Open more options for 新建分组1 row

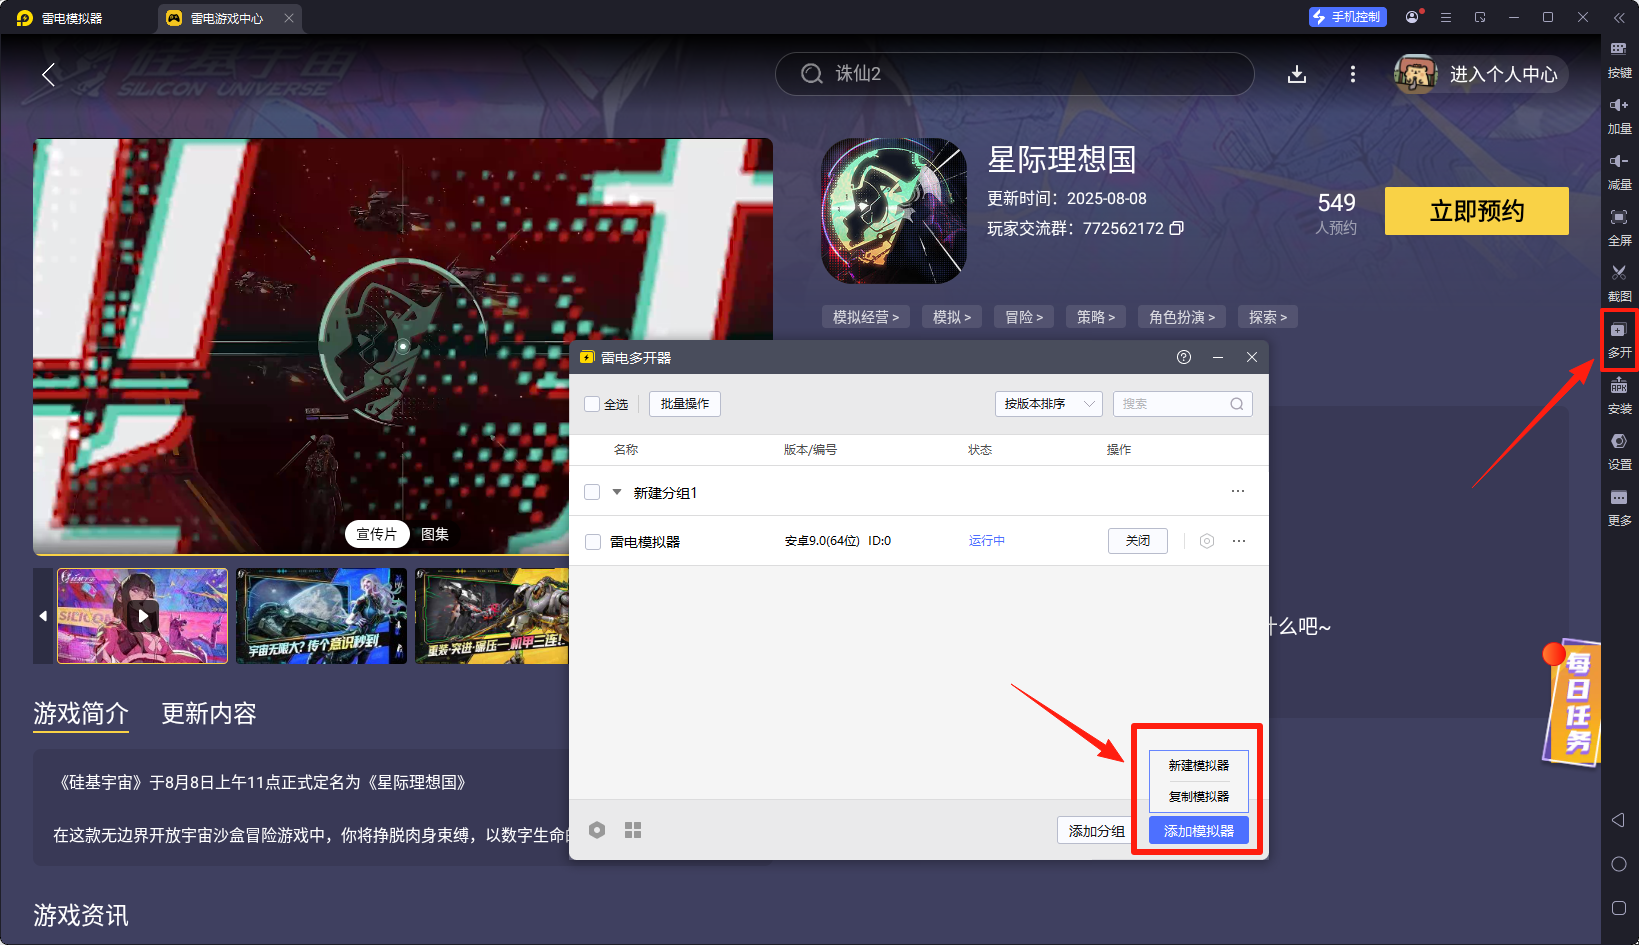click(x=1238, y=491)
